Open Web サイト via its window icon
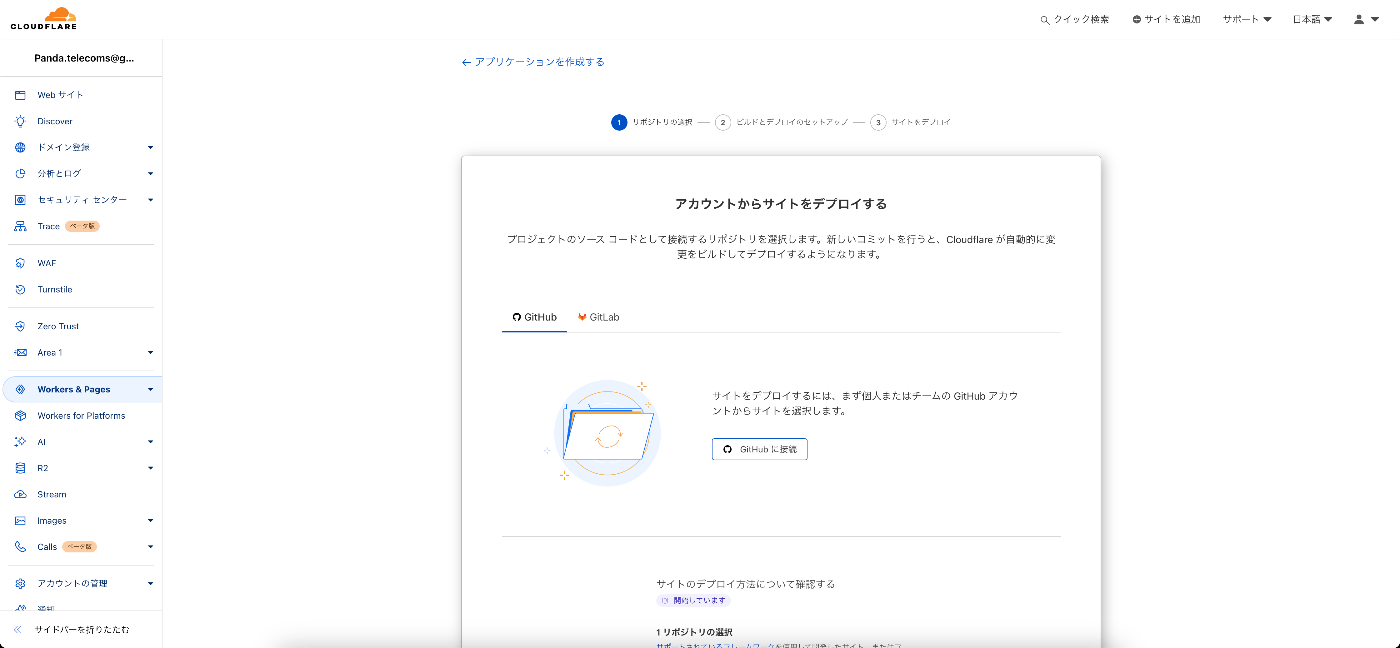This screenshot has height=648, width=1400. 20,95
